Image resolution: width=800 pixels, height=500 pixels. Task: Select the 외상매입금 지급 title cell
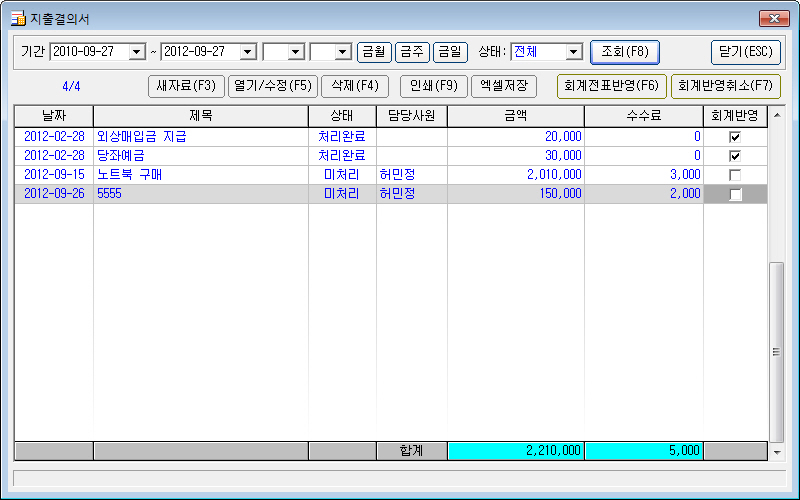pyautogui.click(x=201, y=137)
